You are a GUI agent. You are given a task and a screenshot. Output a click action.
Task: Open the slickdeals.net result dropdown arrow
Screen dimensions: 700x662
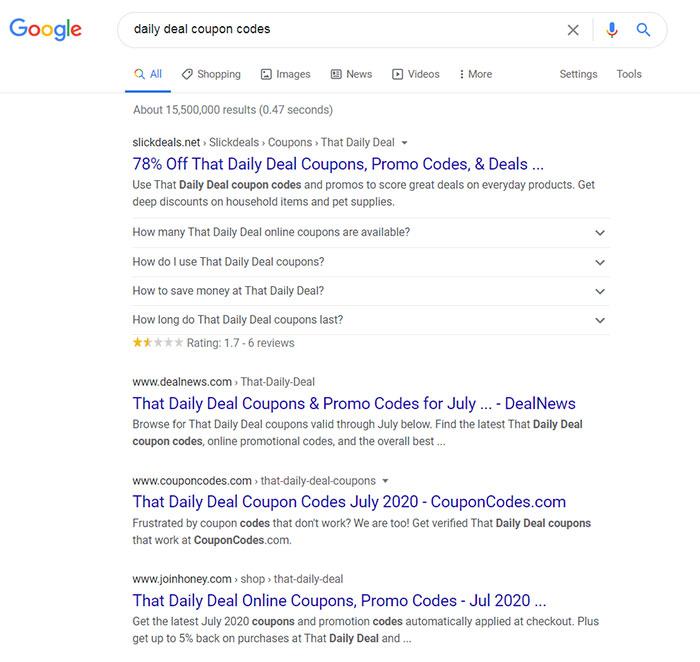pyautogui.click(x=404, y=143)
